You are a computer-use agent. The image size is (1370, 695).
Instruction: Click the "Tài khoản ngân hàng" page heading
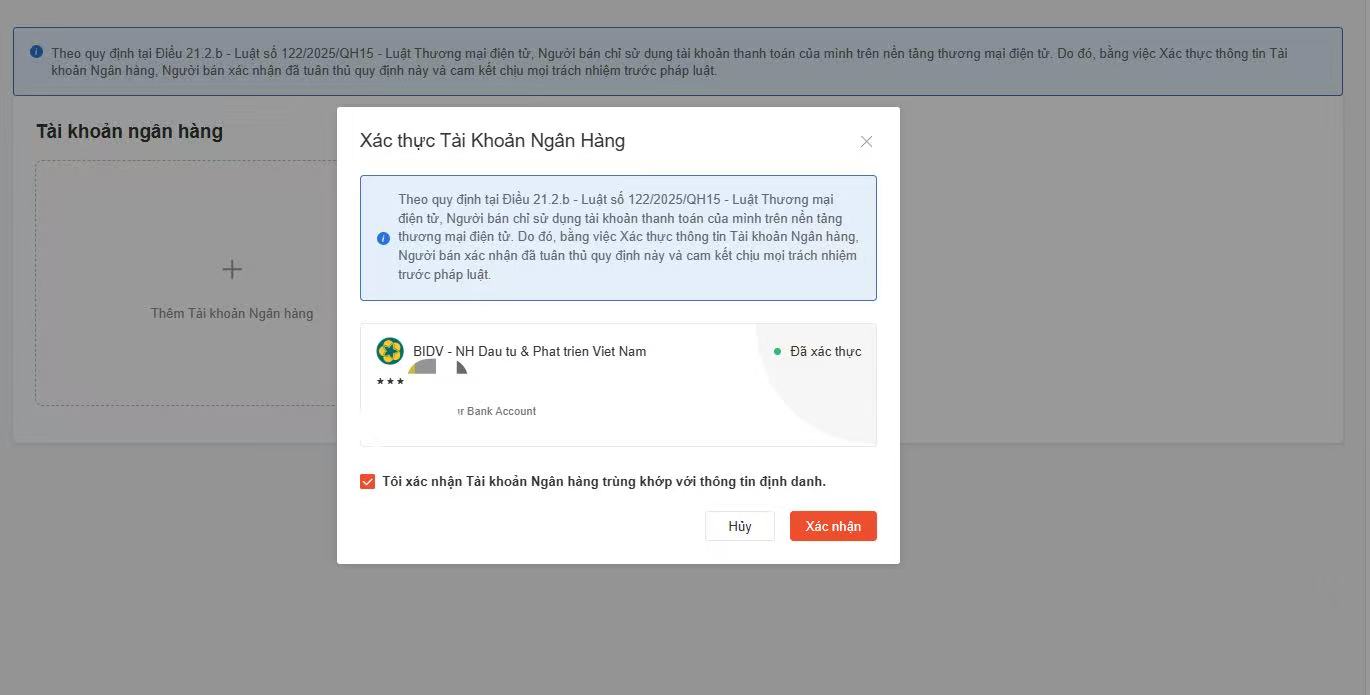tap(130, 131)
